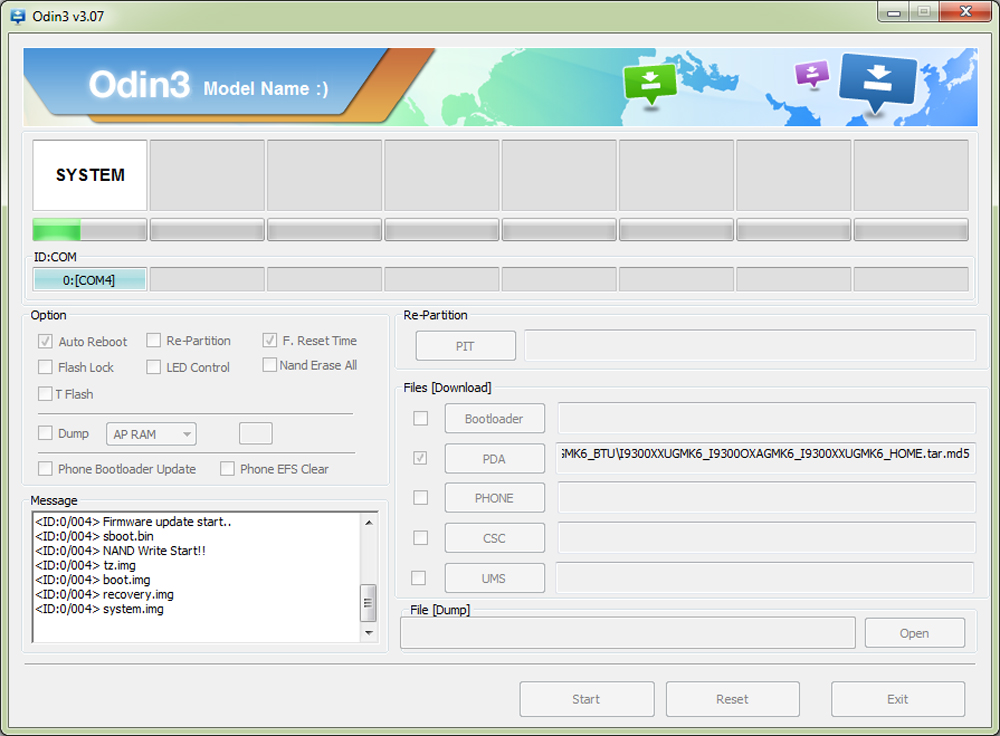Open the AP RAM dropdown
Screen dimensions: 1000x736
(151, 434)
